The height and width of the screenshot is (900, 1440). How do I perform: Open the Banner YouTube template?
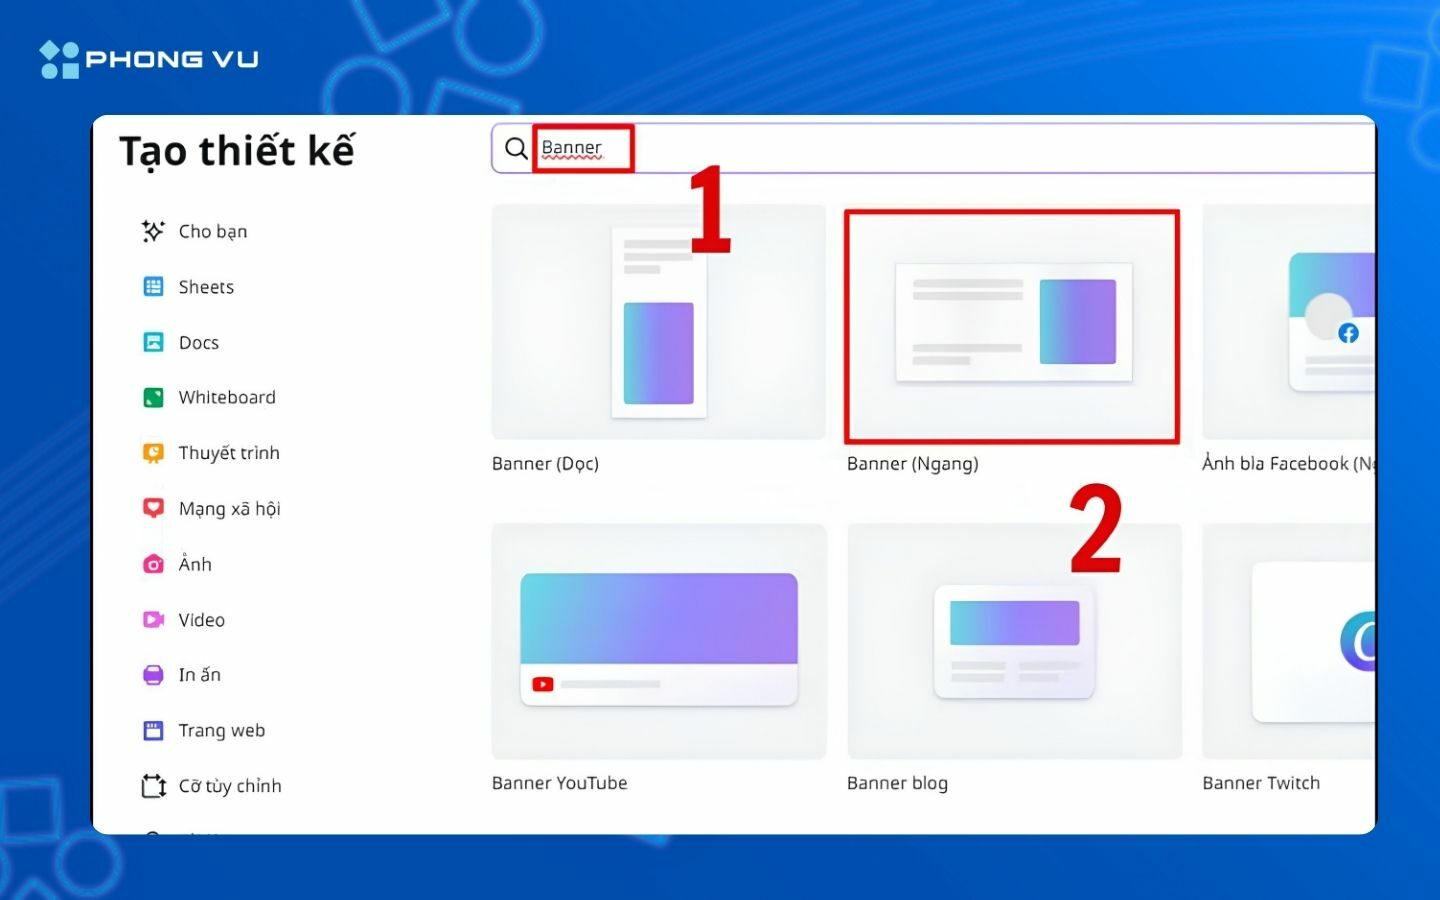[x=658, y=641]
